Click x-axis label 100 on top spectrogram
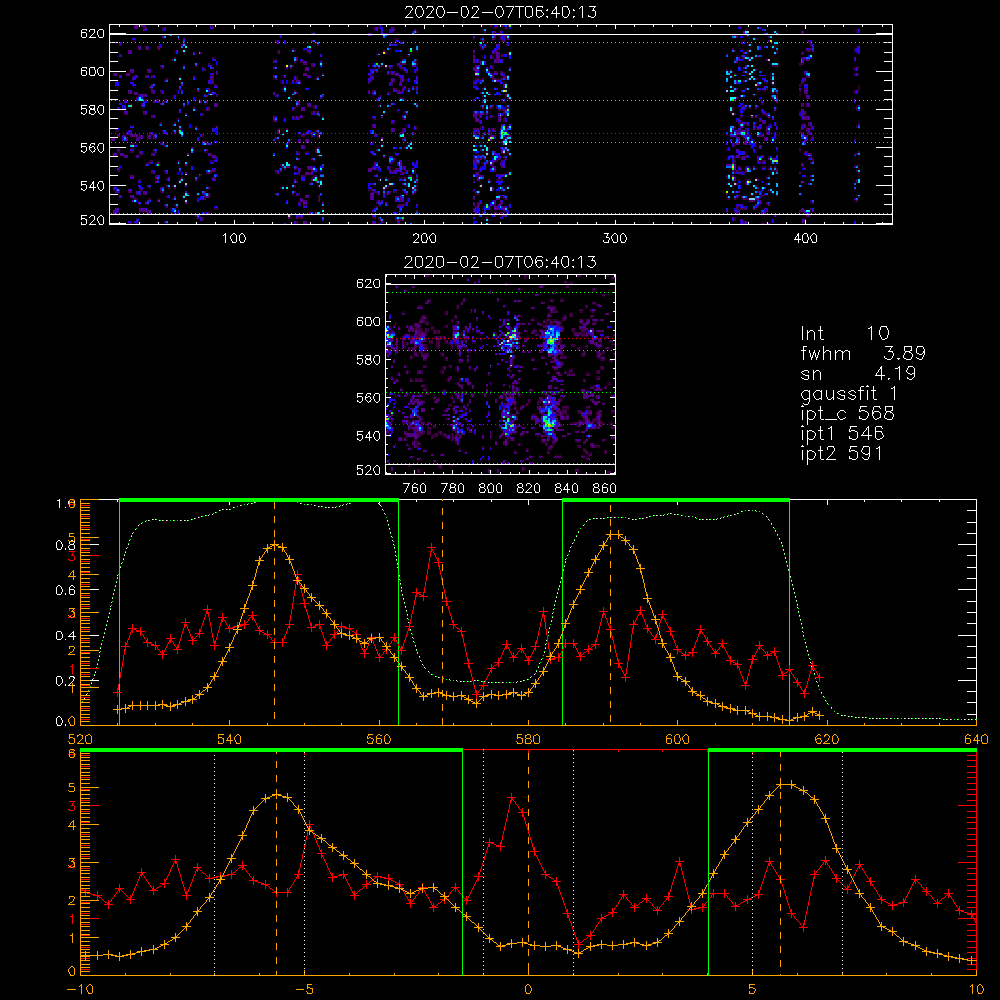Screen dimensions: 1000x1000 click(x=234, y=239)
